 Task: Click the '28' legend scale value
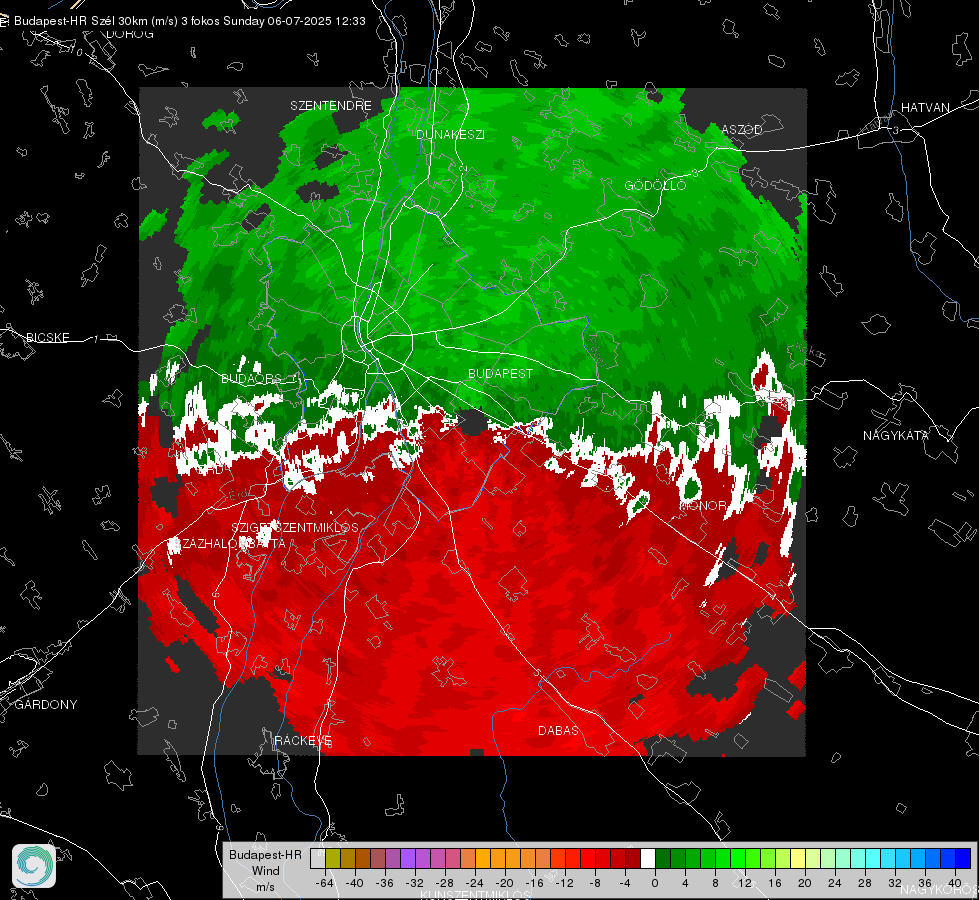tap(865, 883)
